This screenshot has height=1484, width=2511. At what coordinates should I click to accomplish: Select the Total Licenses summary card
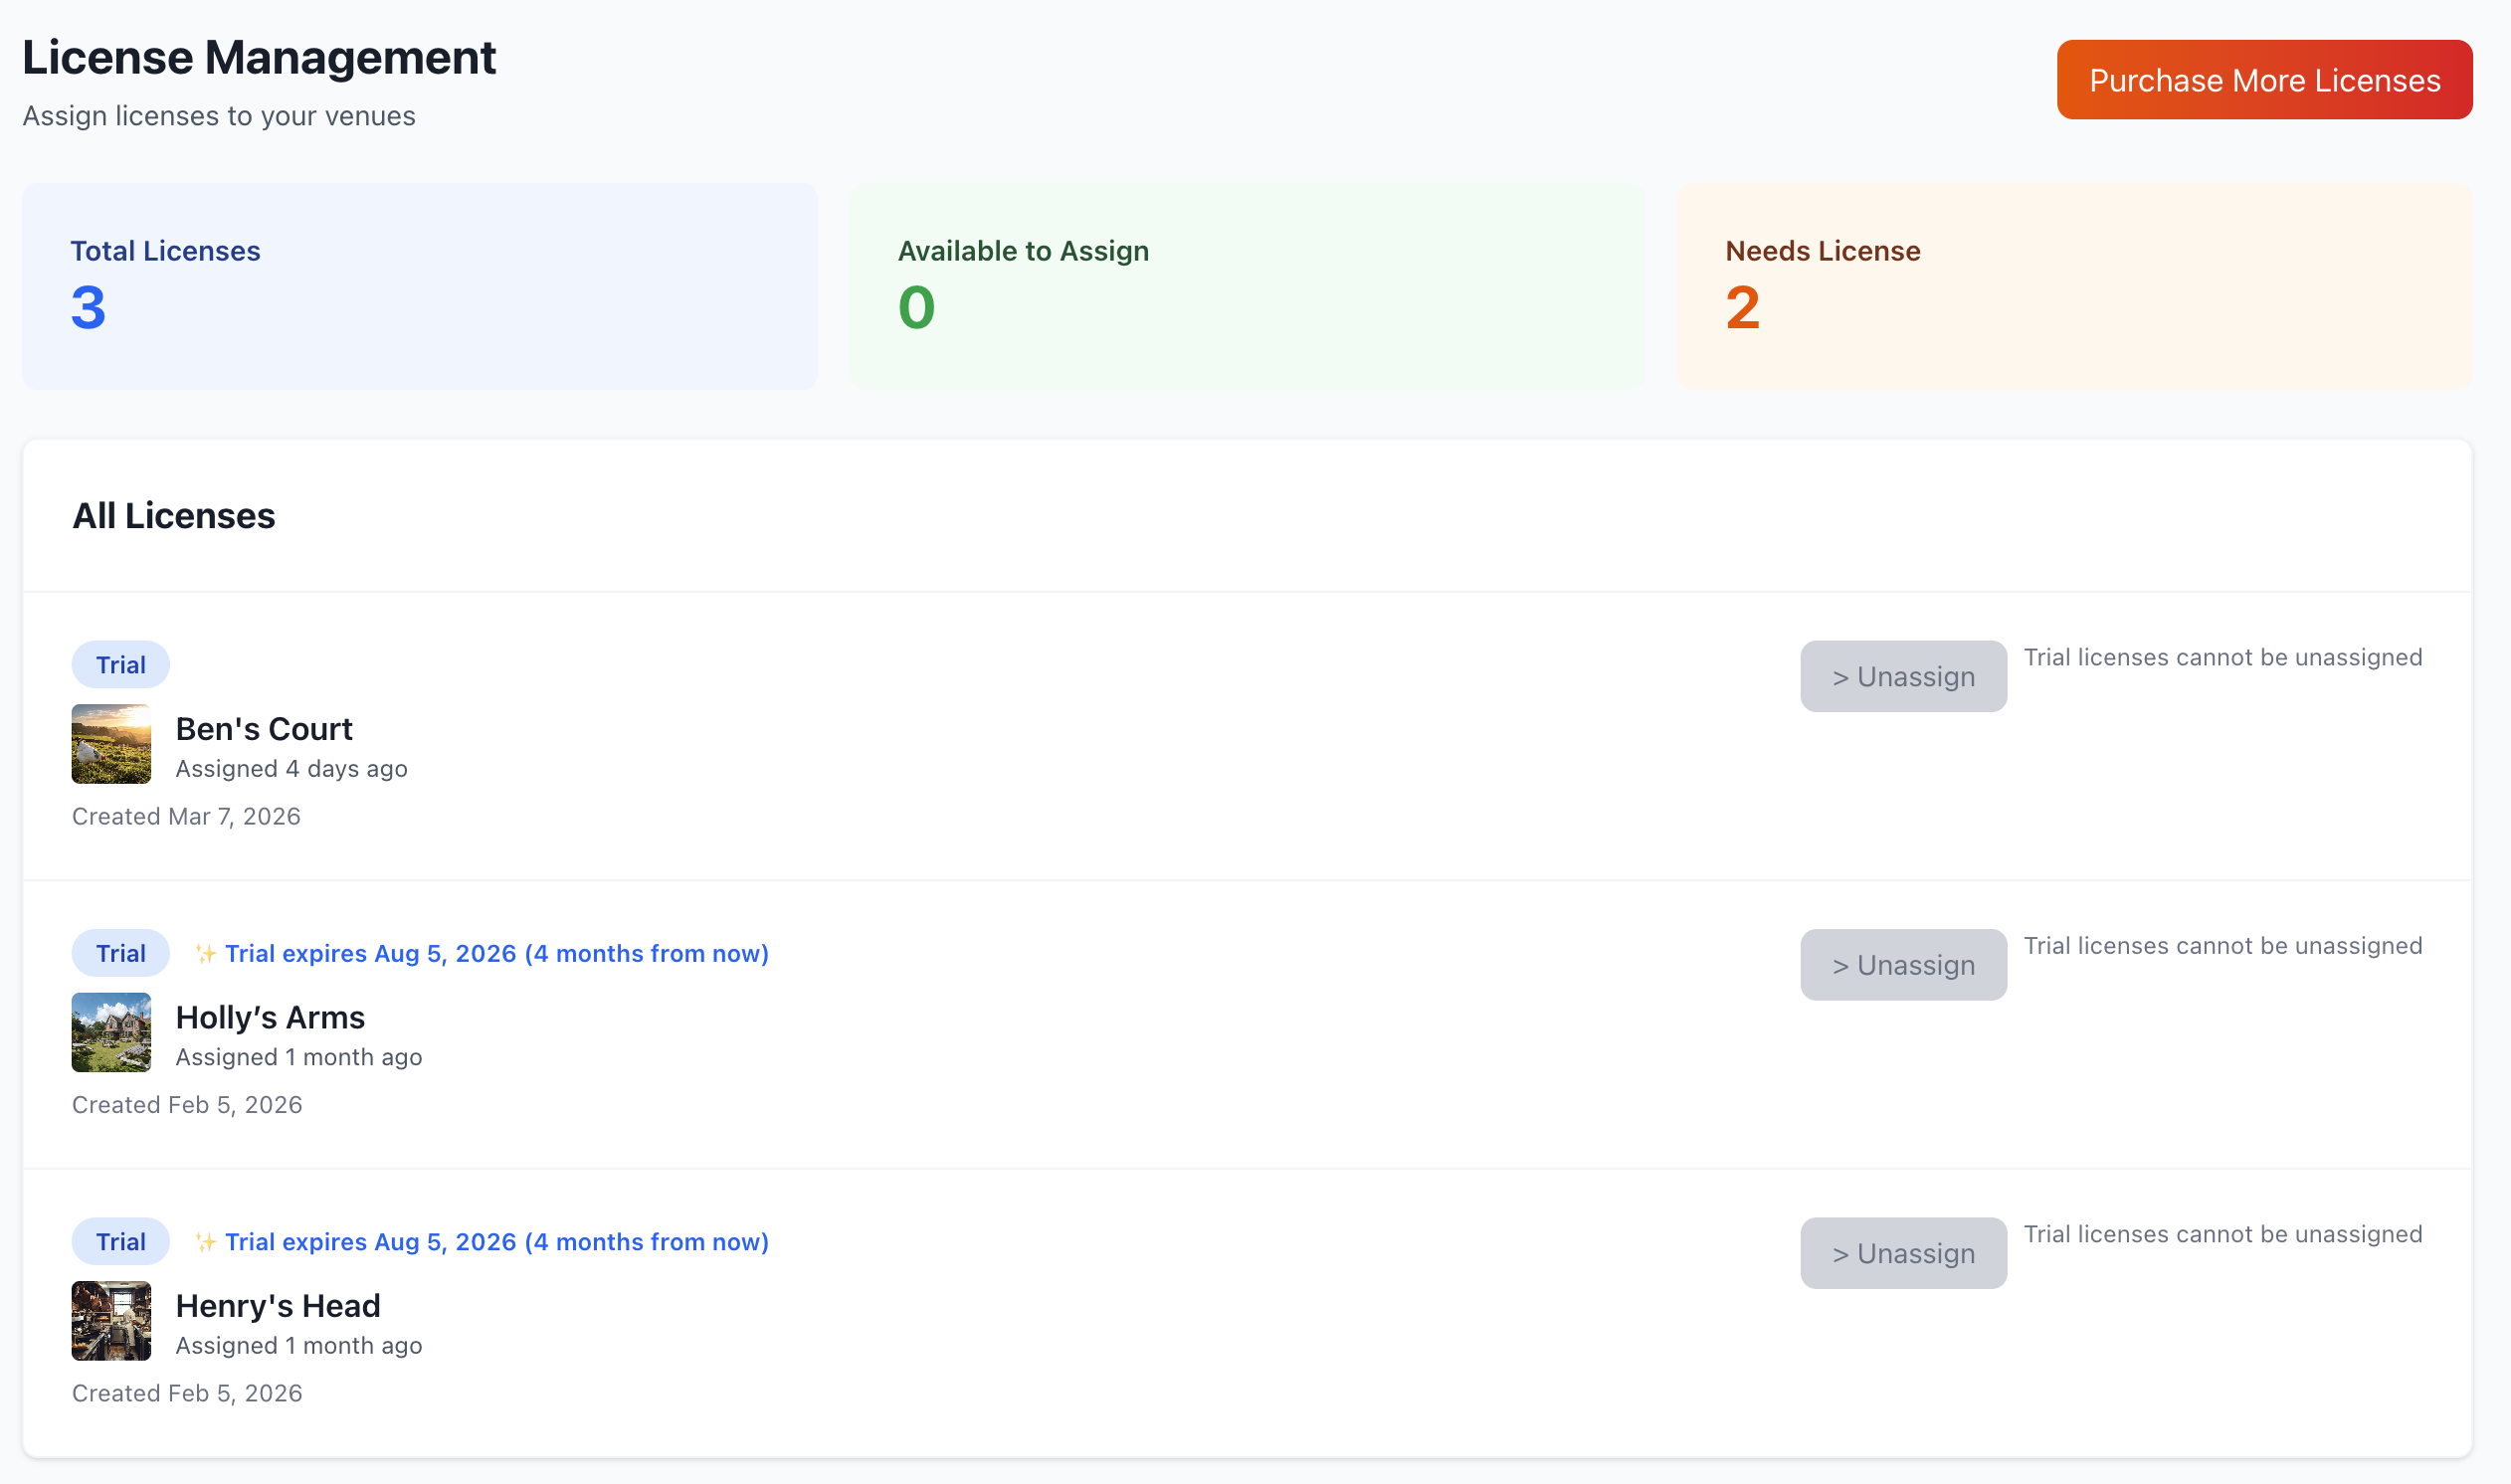coord(420,287)
